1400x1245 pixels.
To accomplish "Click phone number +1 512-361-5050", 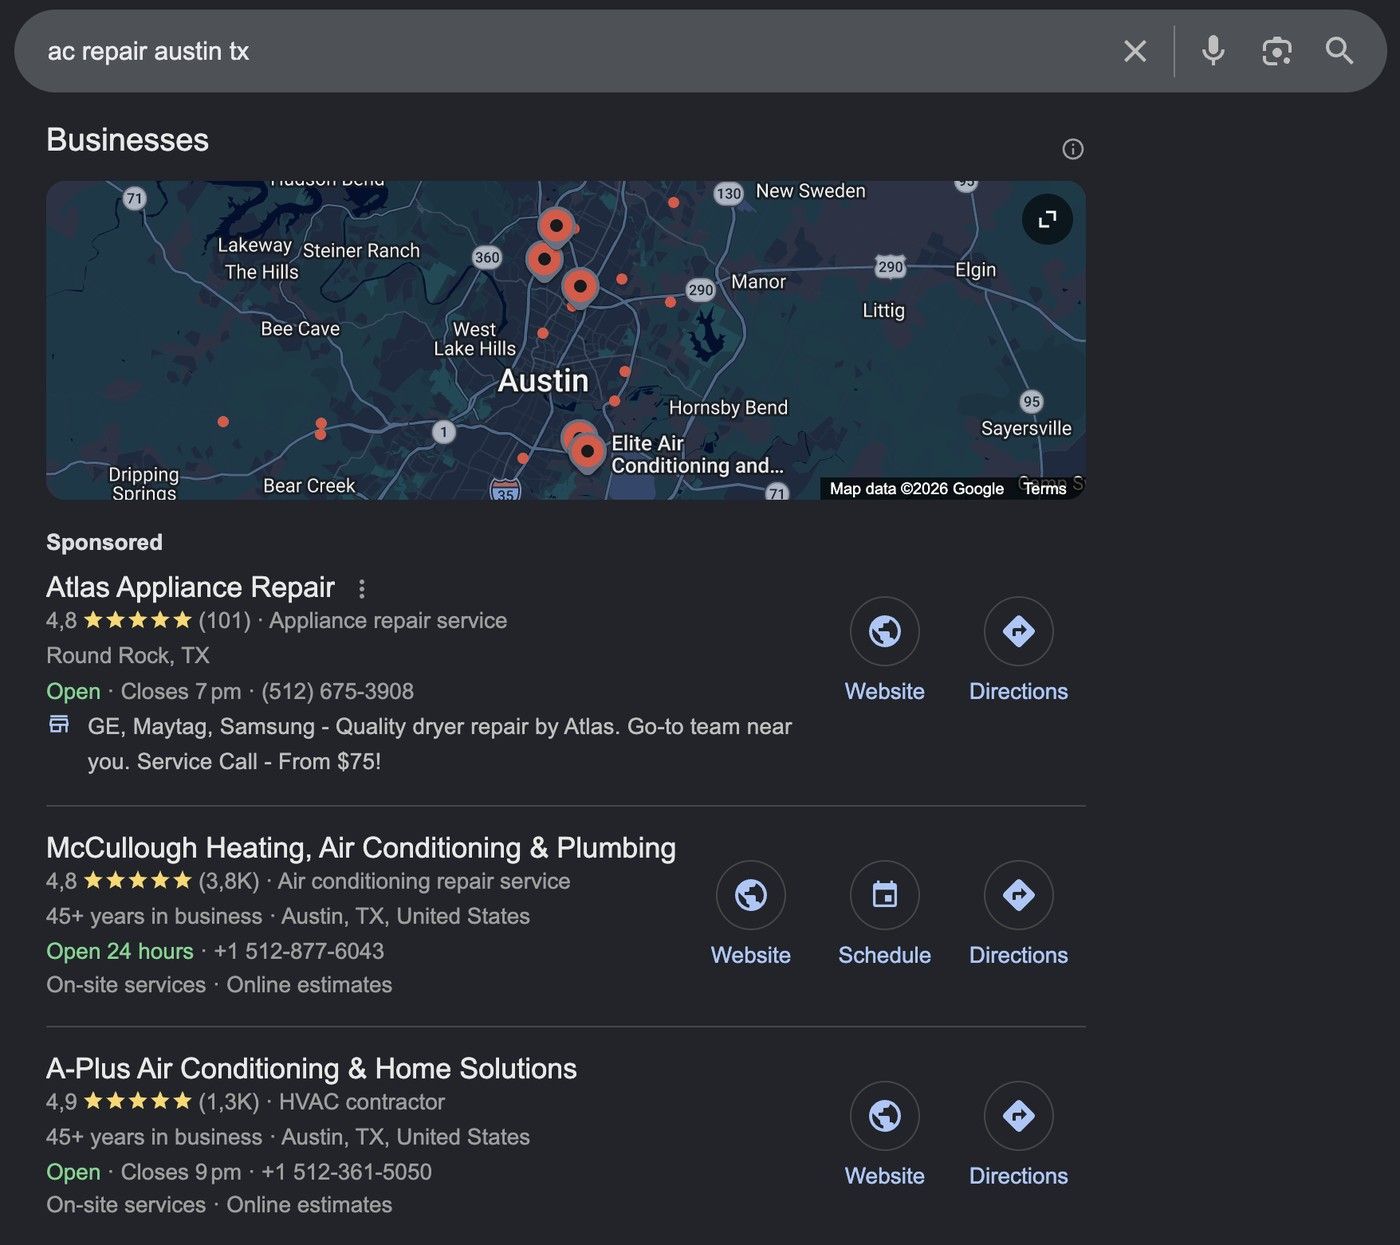I will 346,1172.
